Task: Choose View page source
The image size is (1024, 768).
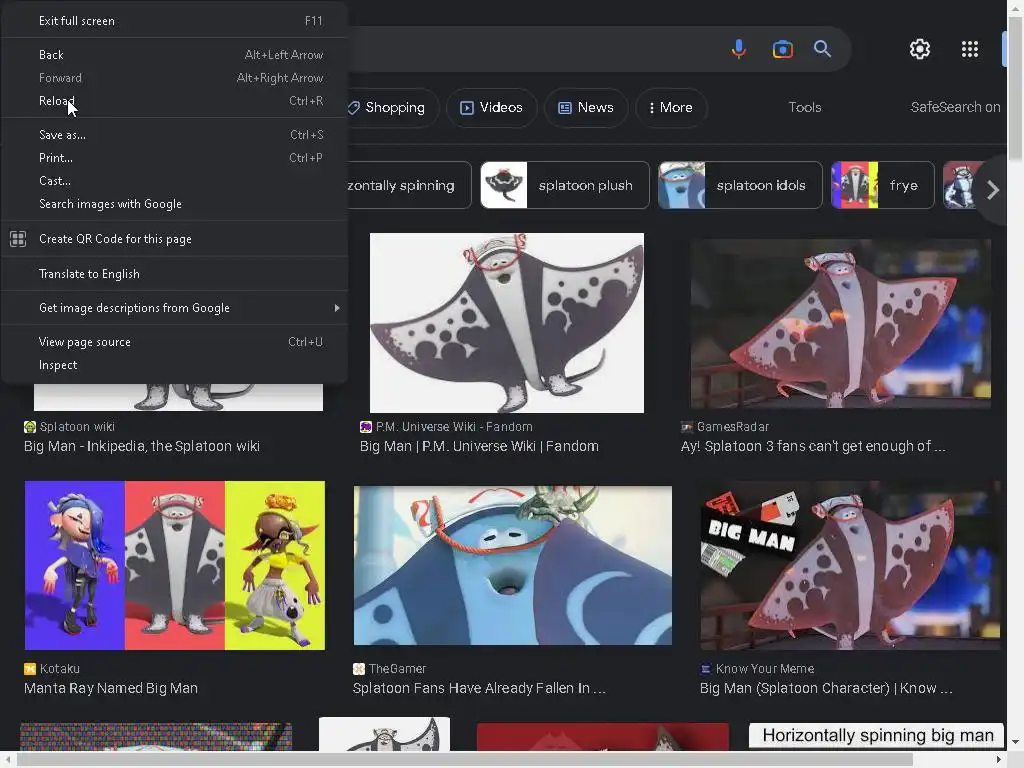Action: [x=174, y=342]
